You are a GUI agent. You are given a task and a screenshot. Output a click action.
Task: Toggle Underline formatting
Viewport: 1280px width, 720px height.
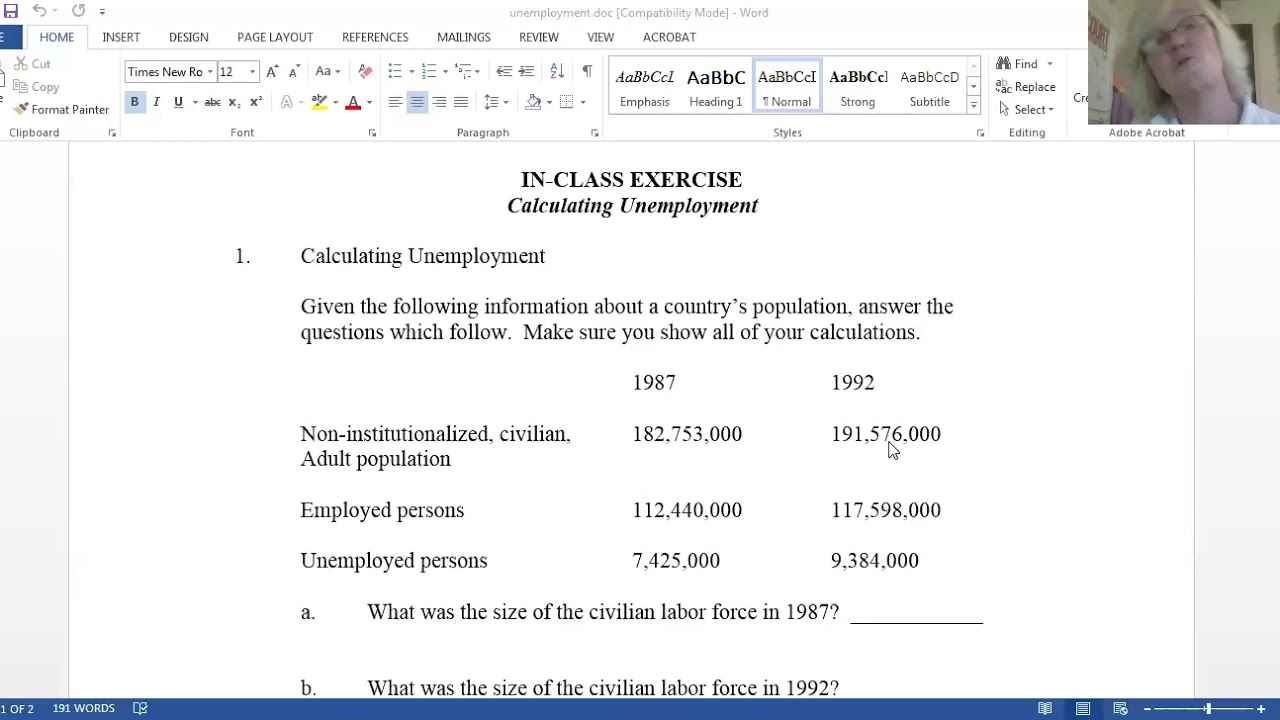point(178,102)
